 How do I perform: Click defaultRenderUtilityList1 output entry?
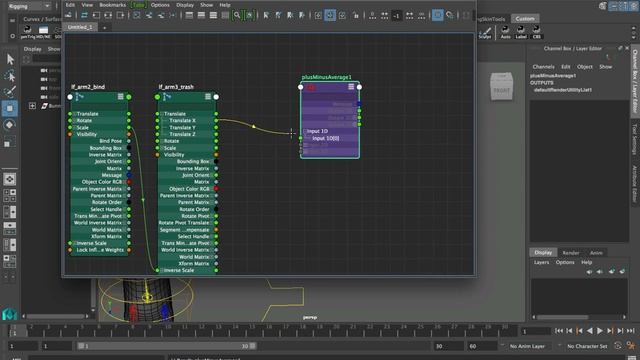point(562,90)
